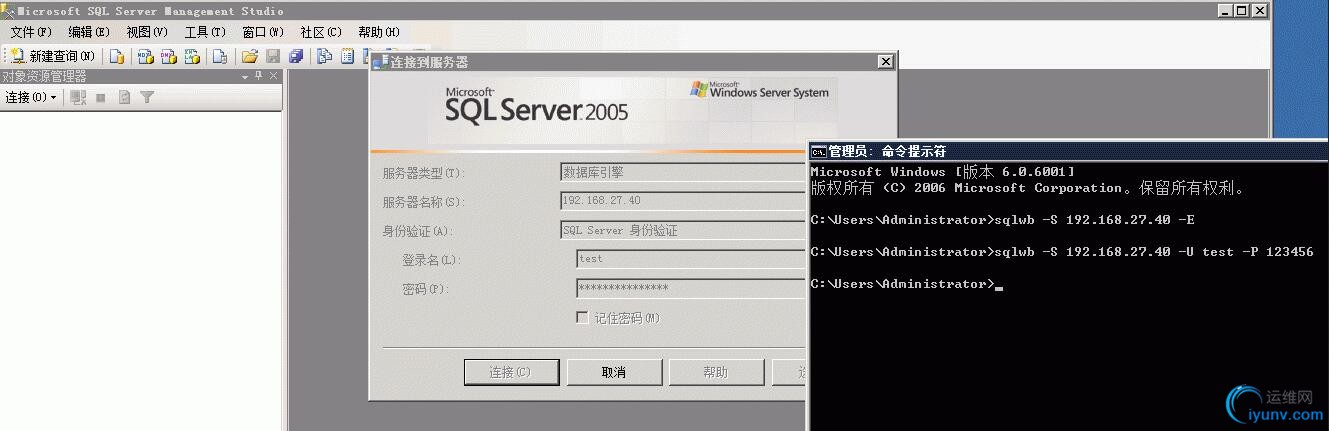Open the Object Explorer window position arrow
This screenshot has width=1329, height=431.
245,76
